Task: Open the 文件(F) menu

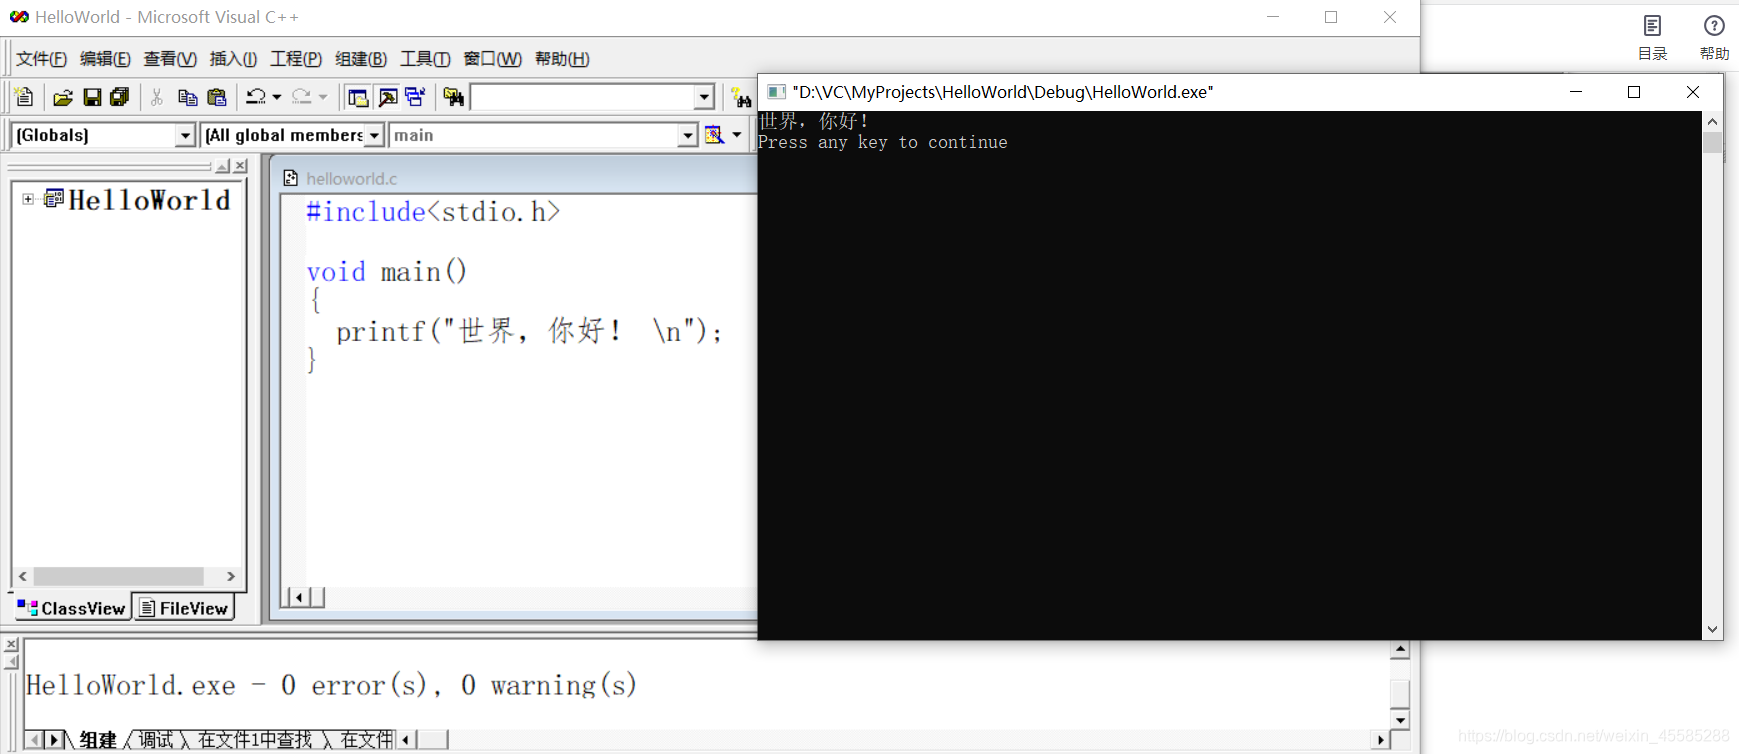Action: pyautogui.click(x=42, y=59)
